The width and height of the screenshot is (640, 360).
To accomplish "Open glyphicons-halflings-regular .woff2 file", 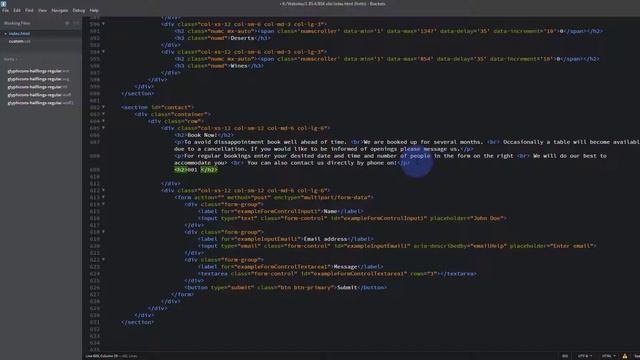I will coord(40,103).
